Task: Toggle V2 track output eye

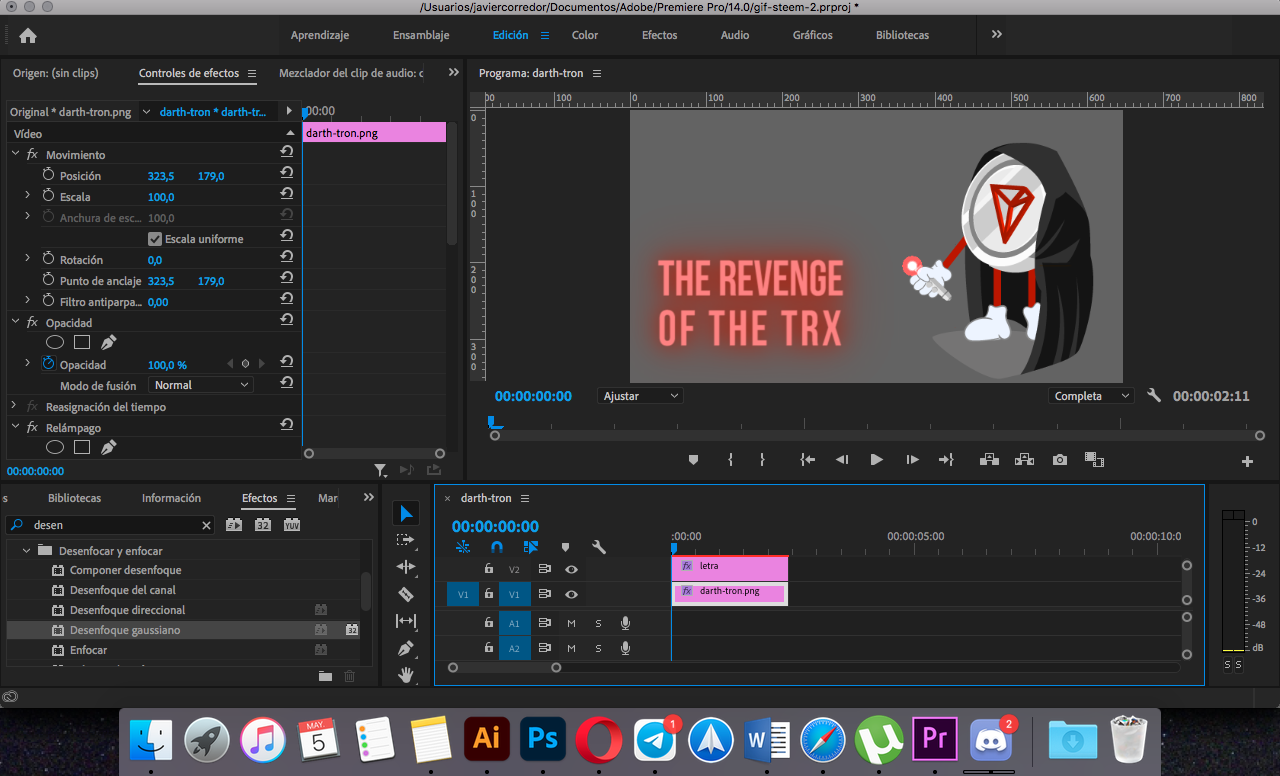Action: 571,569
